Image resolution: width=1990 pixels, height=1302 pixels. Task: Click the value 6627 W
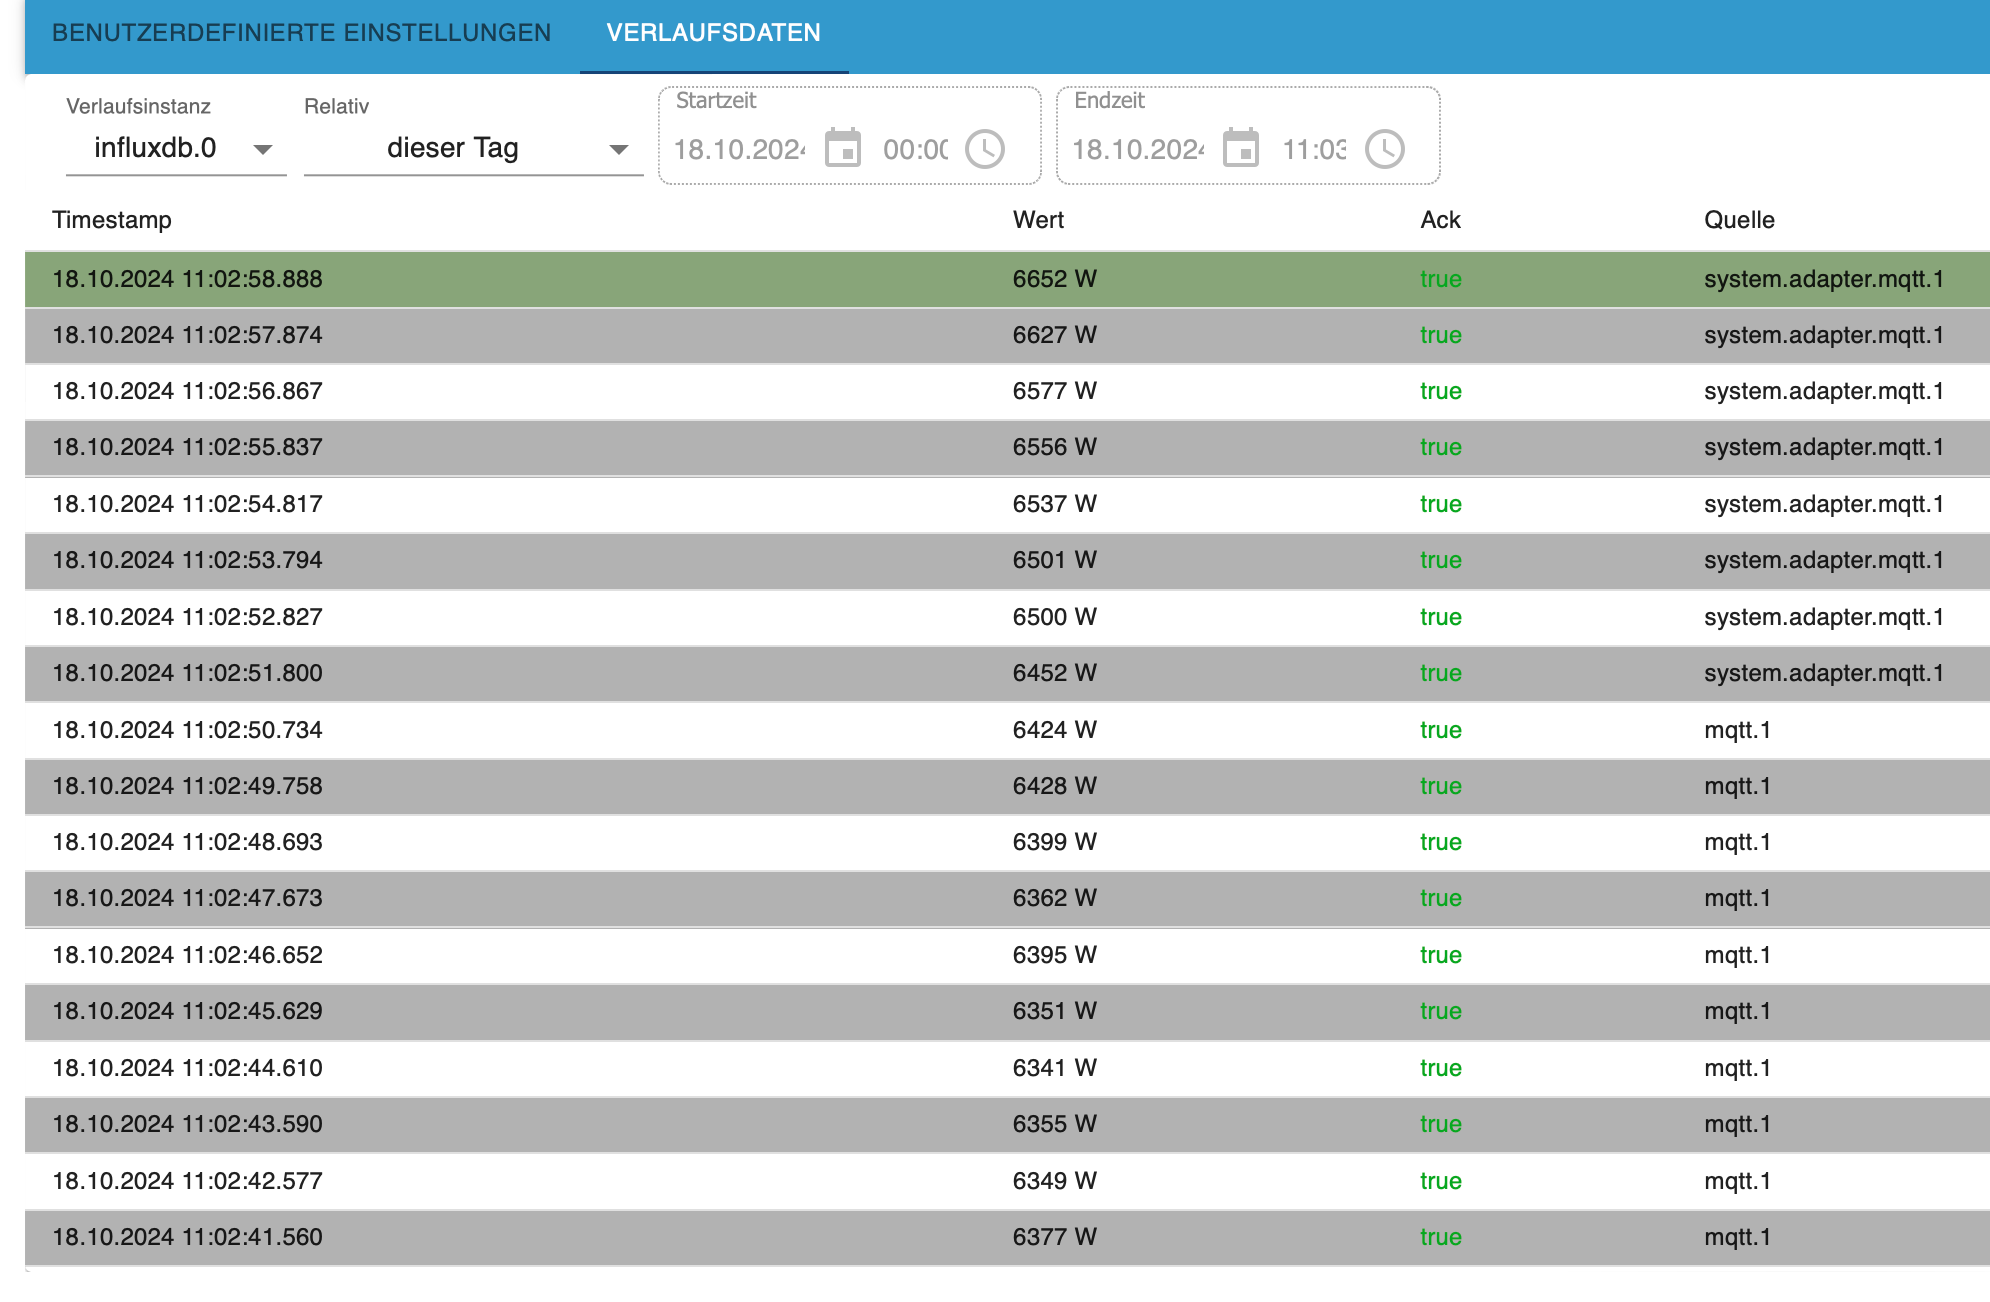pos(1054,335)
